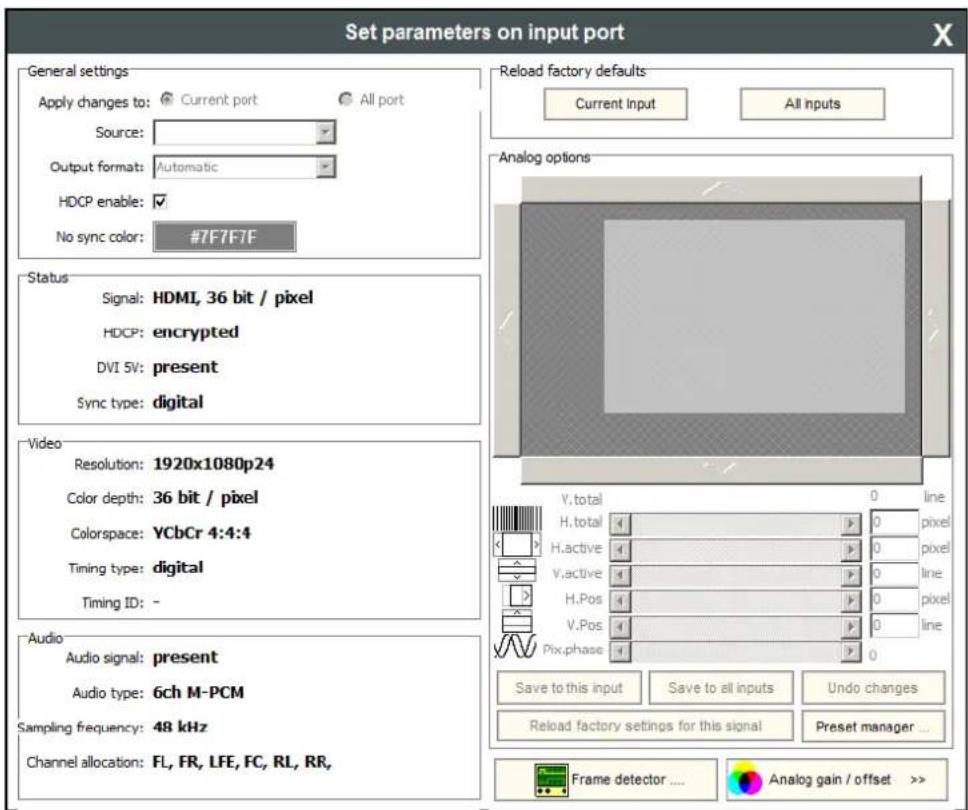Open the Preset manager

point(873,726)
